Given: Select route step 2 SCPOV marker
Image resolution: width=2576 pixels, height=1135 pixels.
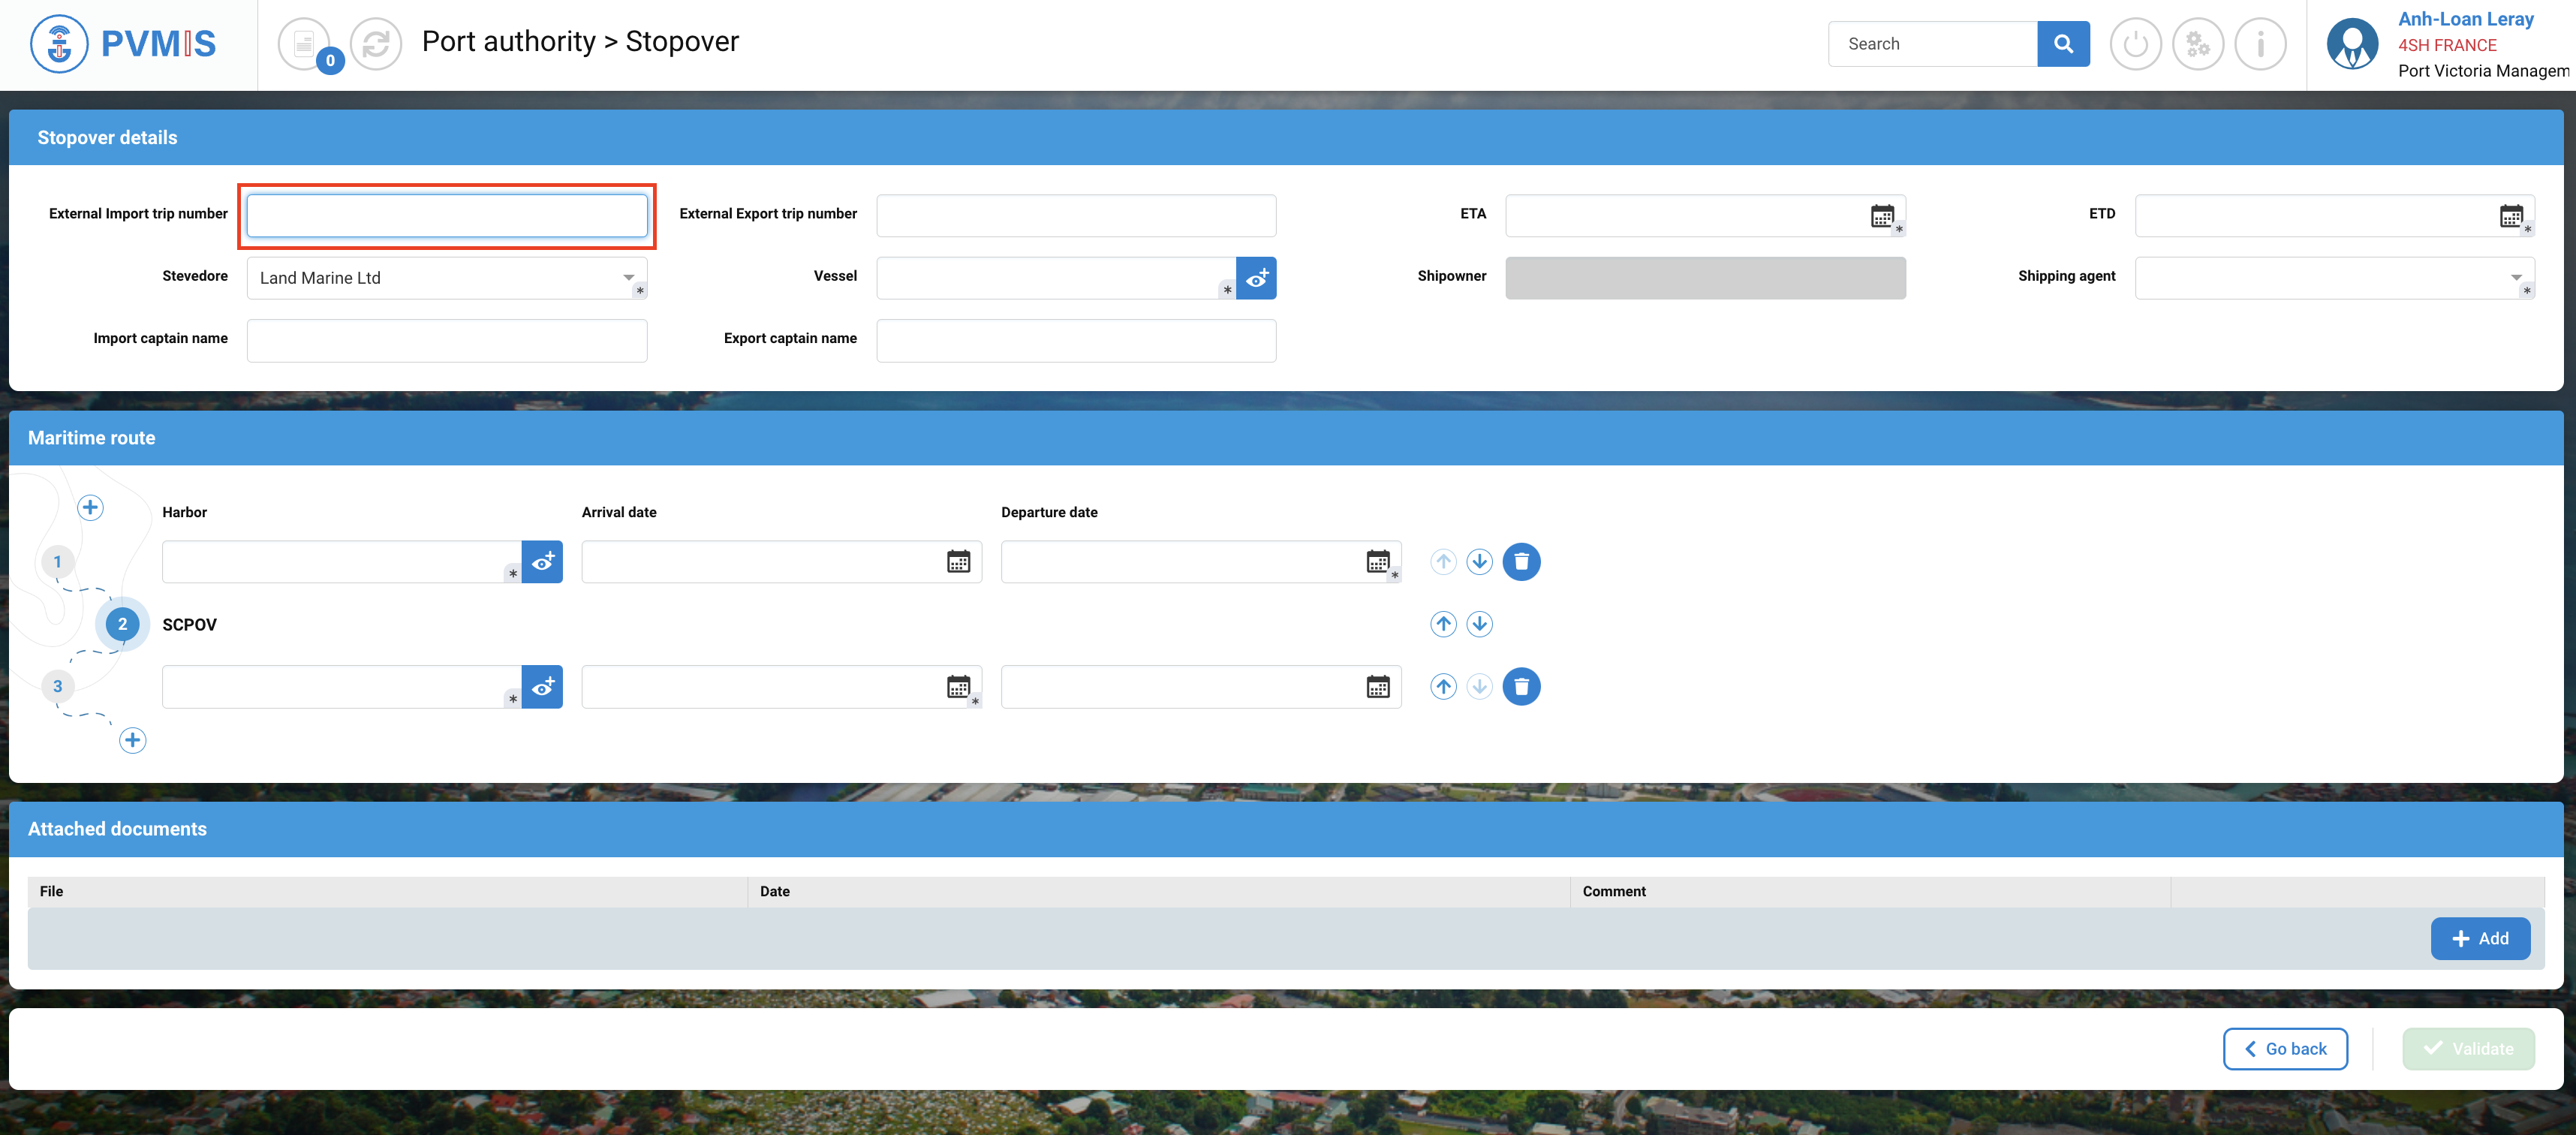Looking at the screenshot, I should [x=123, y=624].
